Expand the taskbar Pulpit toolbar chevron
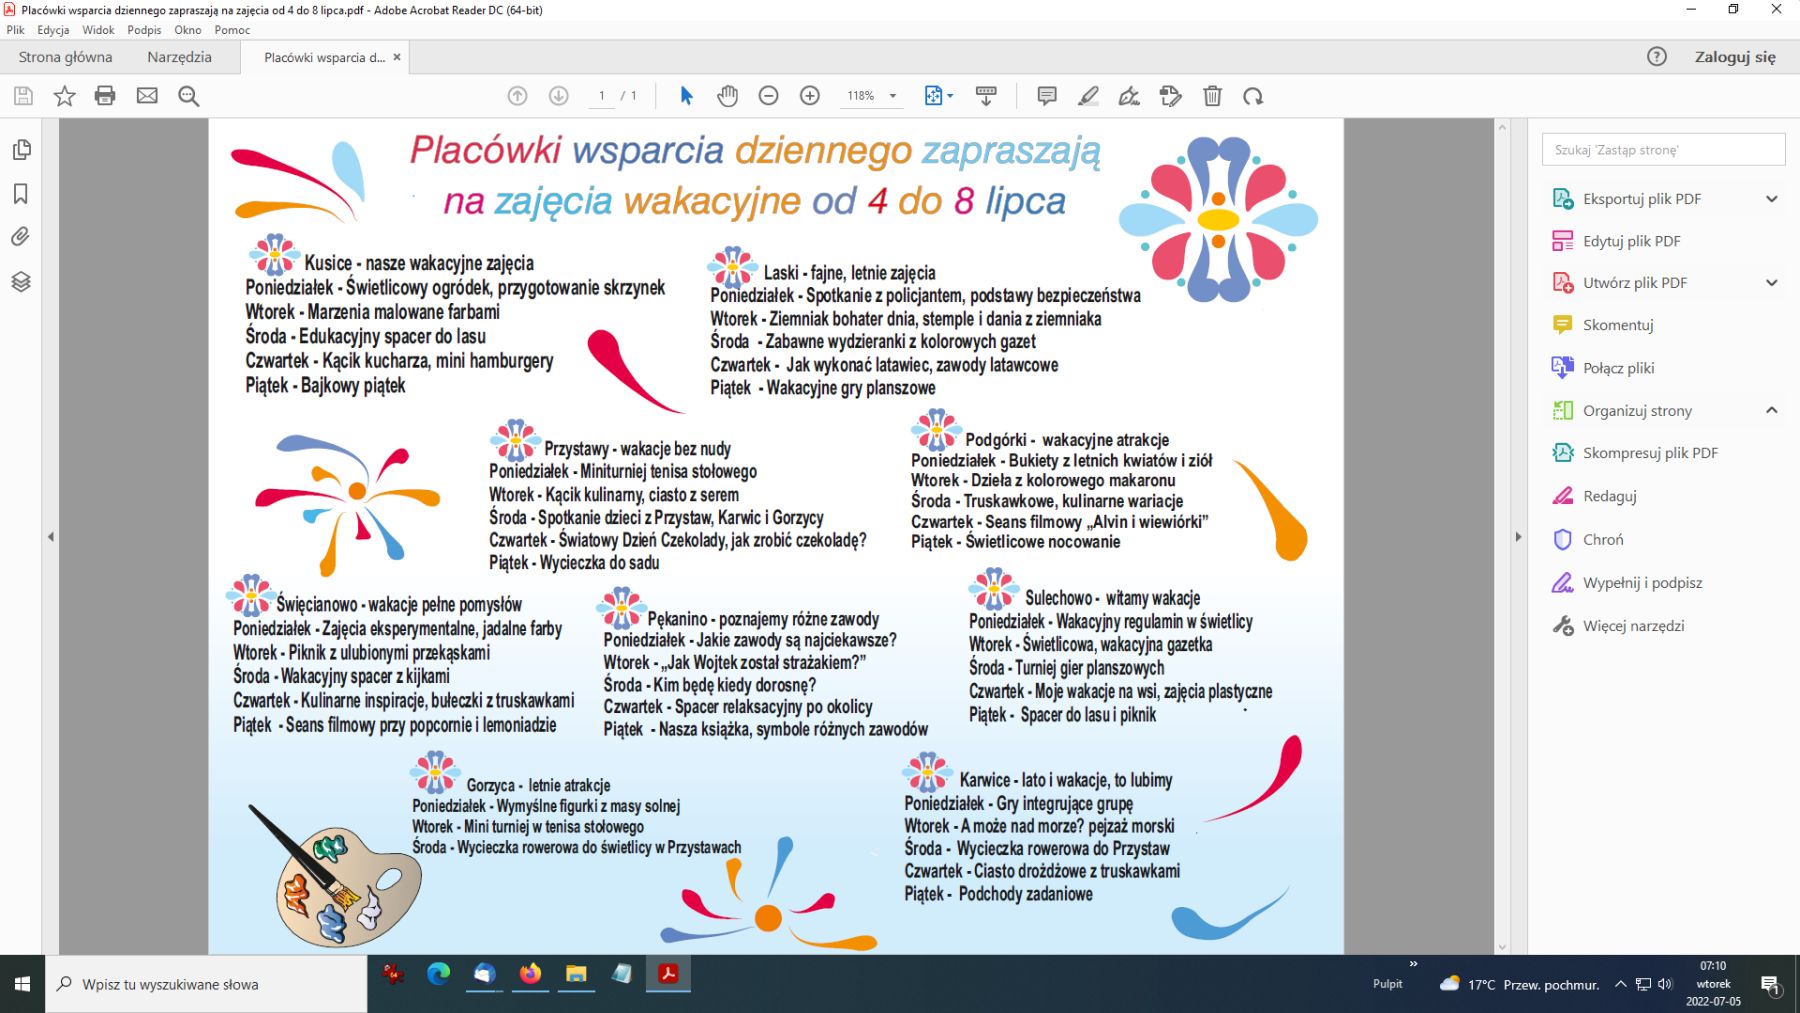This screenshot has height=1013, width=1800. coord(1413,964)
